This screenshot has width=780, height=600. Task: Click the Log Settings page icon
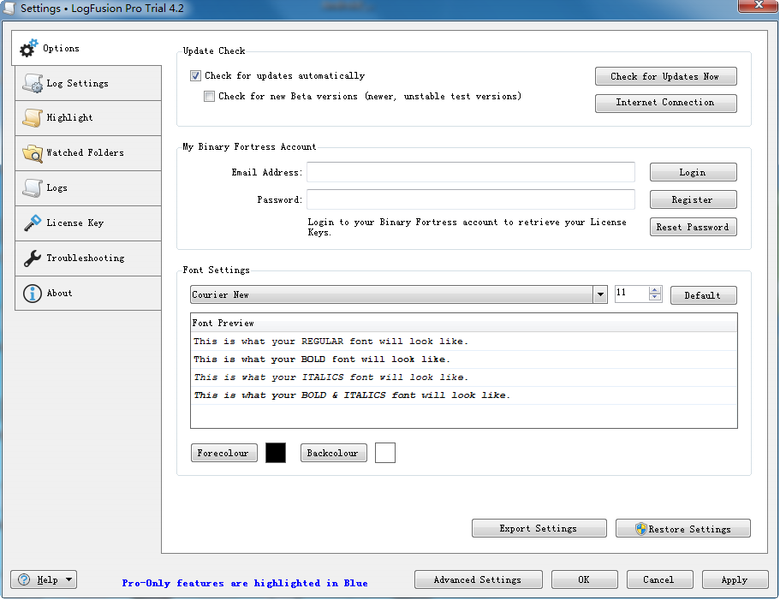[31, 84]
